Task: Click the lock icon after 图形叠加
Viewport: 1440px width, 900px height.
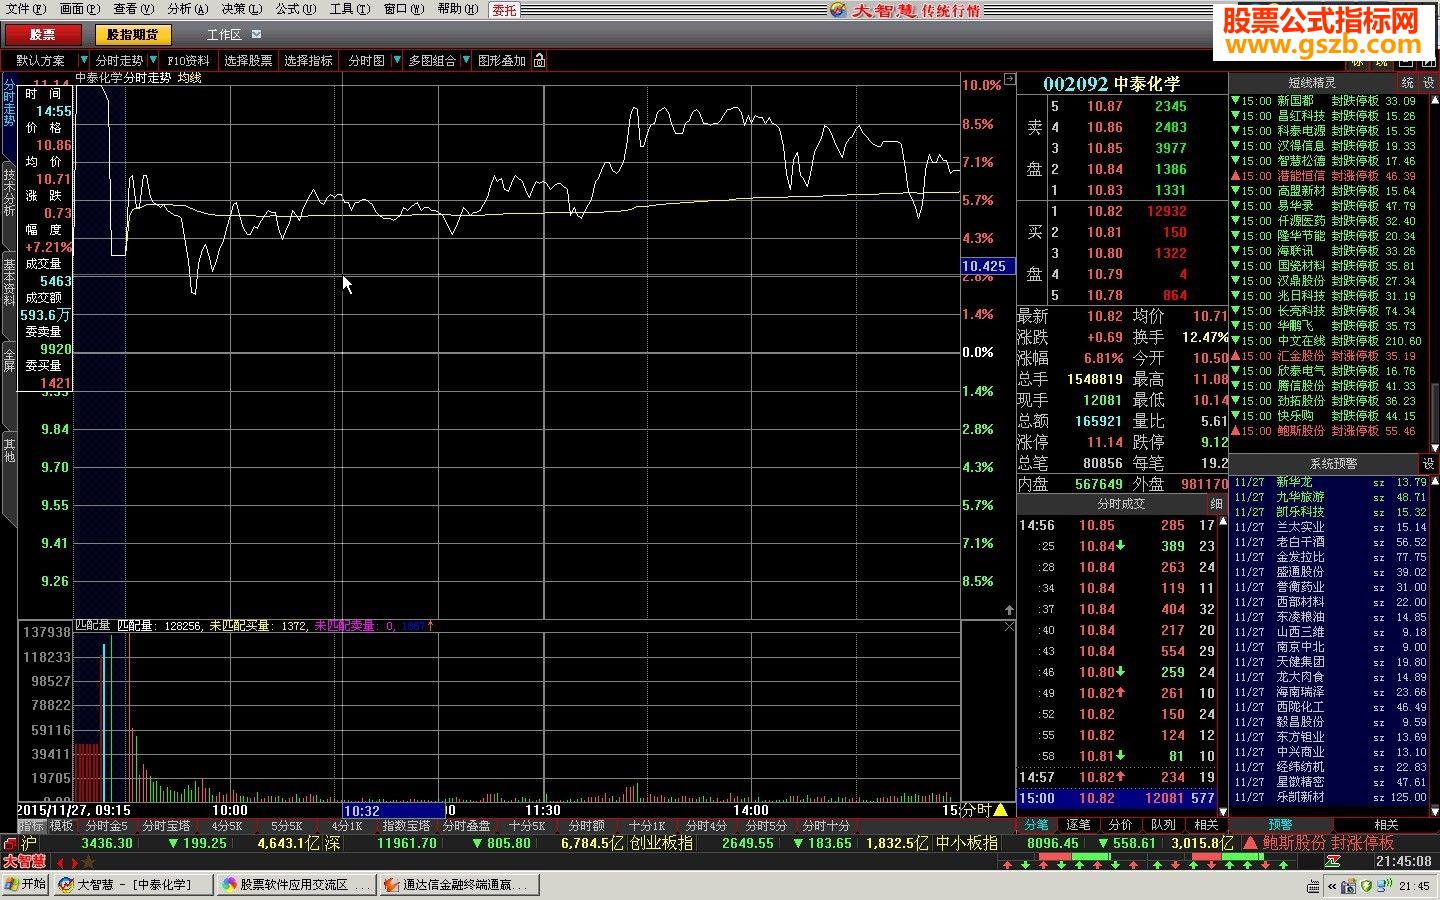Action: tap(540, 60)
